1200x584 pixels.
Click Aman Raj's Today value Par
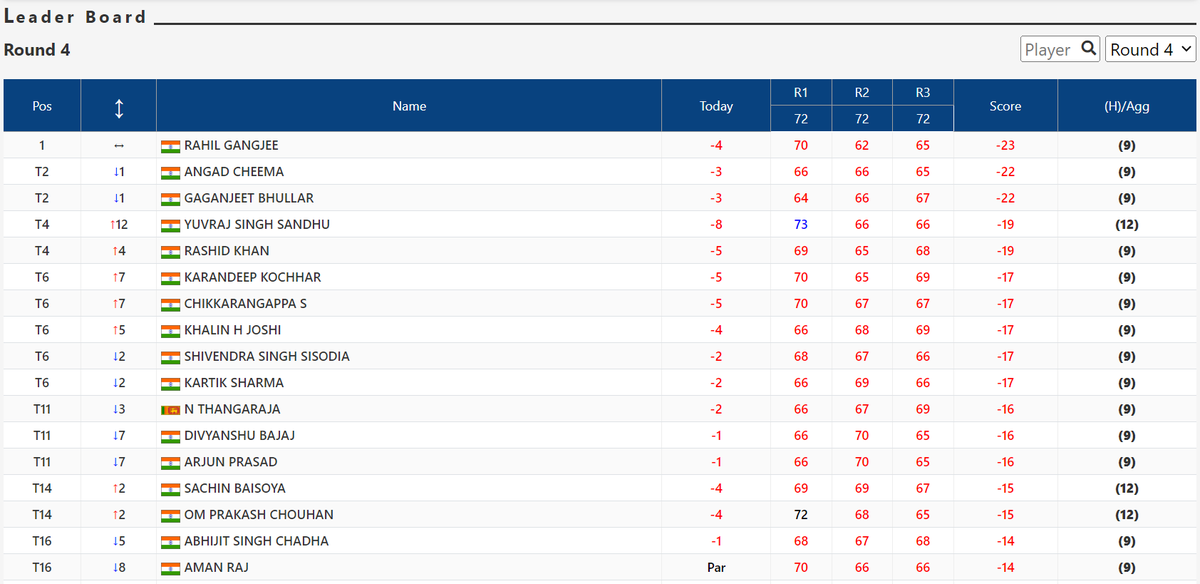tap(716, 568)
